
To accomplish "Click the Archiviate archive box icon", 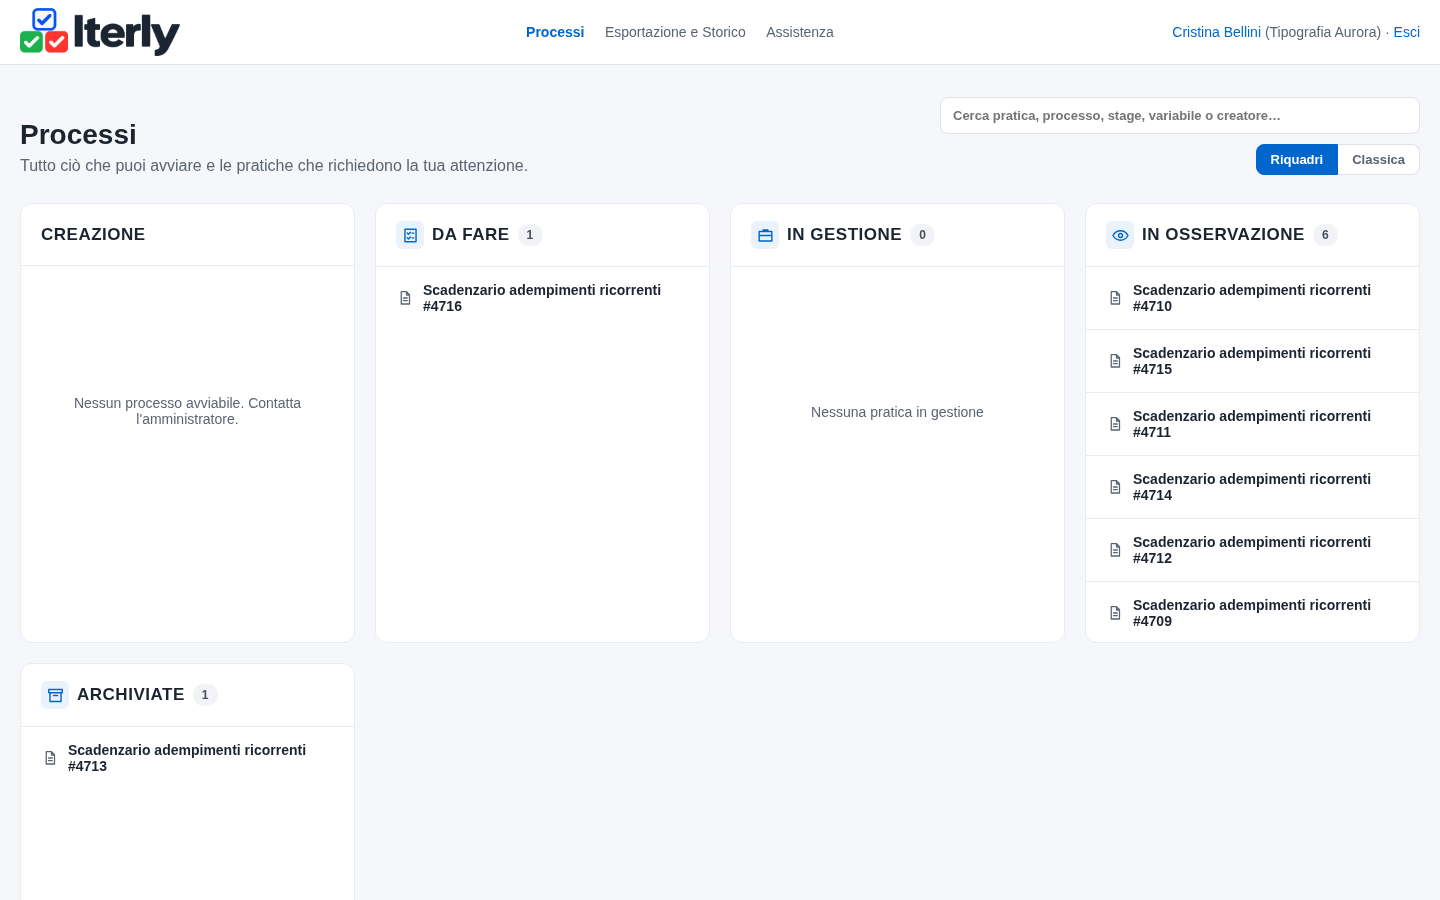I will tap(55, 695).
